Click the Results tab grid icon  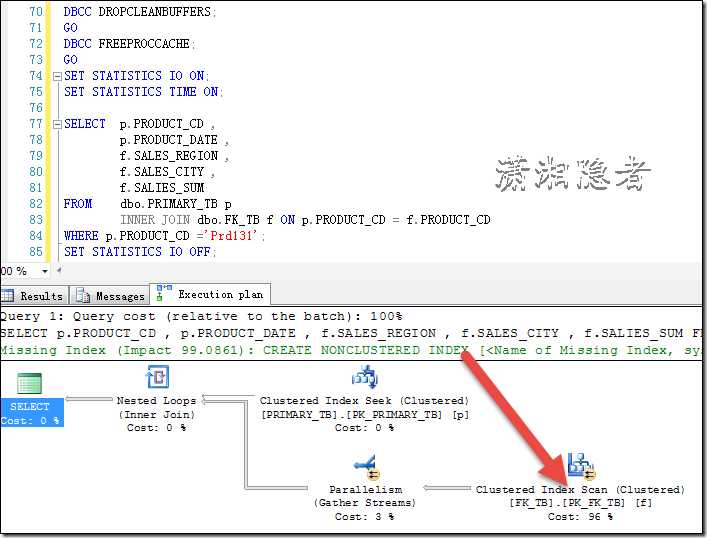pyautogui.click(x=8, y=296)
